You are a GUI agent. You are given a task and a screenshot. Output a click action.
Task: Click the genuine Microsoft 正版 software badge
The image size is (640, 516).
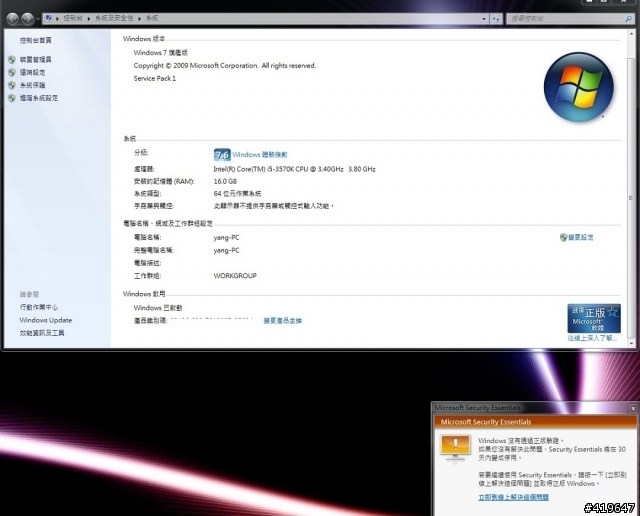coord(594,318)
